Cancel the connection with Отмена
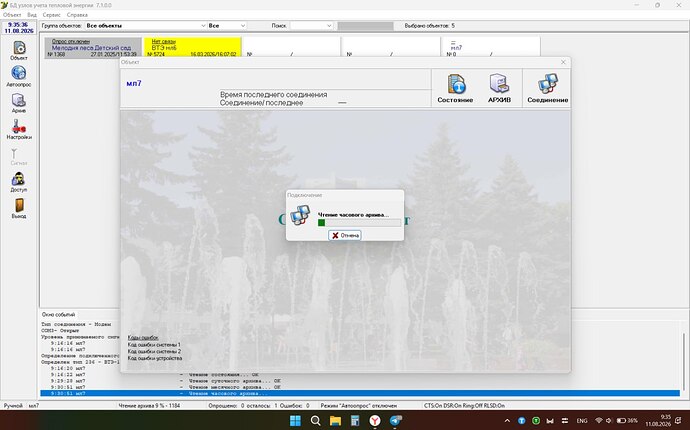Viewport: 690px width, 430px height. pyautogui.click(x=345, y=235)
